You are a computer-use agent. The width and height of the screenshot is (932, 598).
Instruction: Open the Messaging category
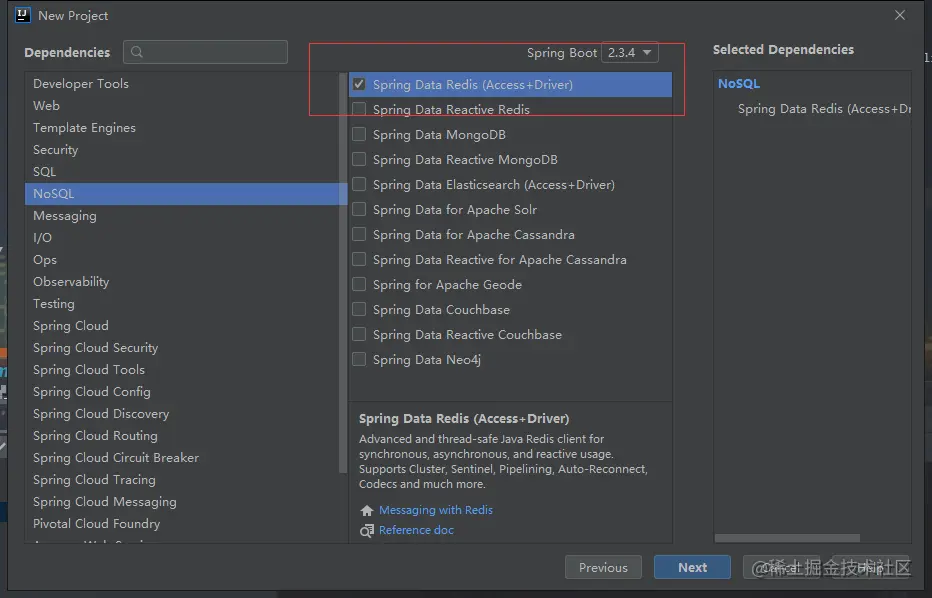pos(182,216)
